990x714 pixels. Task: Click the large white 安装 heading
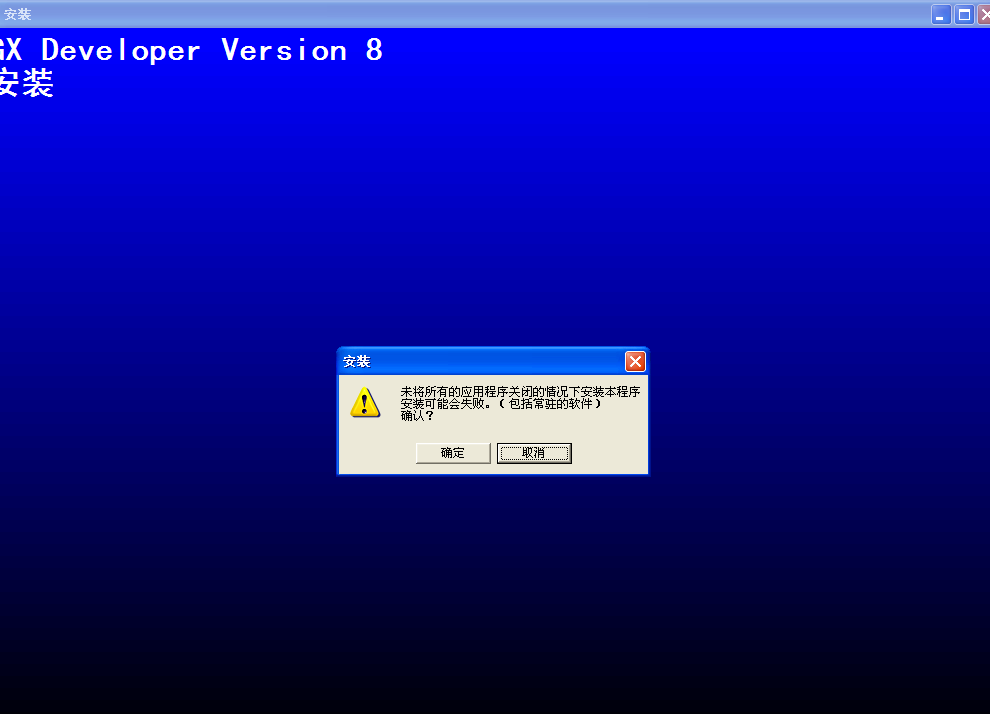coord(25,84)
